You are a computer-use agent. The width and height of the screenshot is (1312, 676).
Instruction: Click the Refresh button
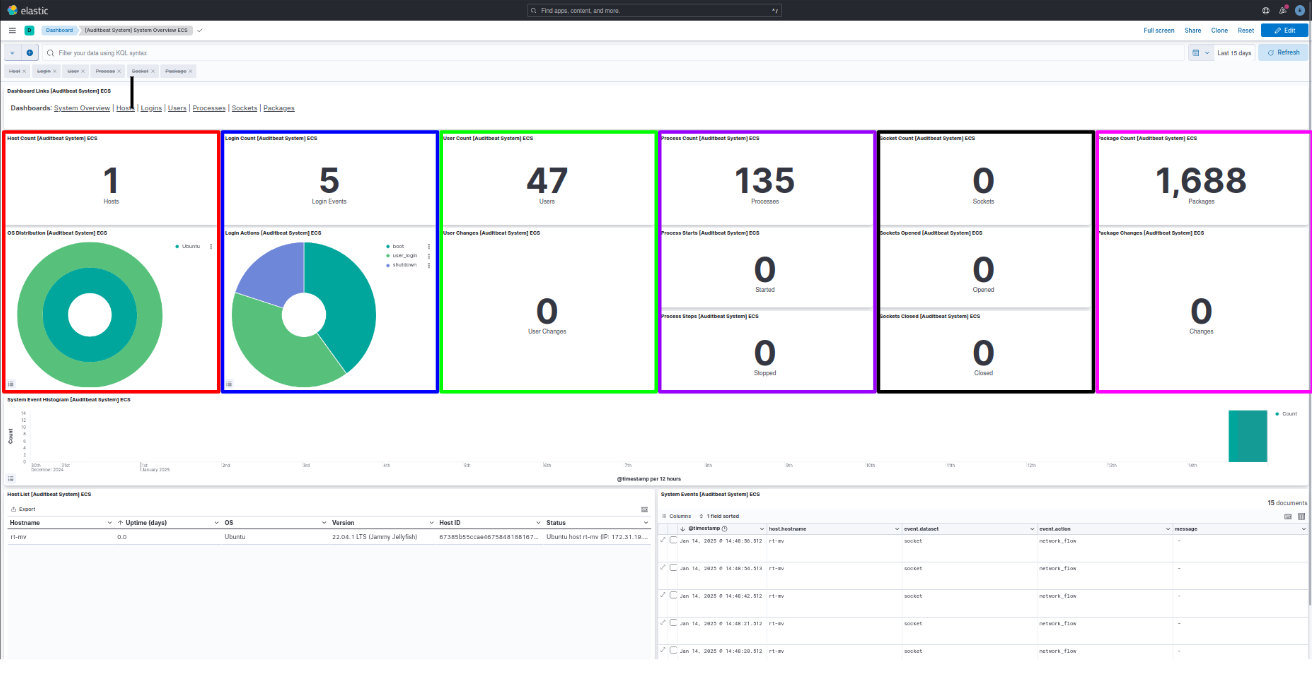click(x=1283, y=52)
